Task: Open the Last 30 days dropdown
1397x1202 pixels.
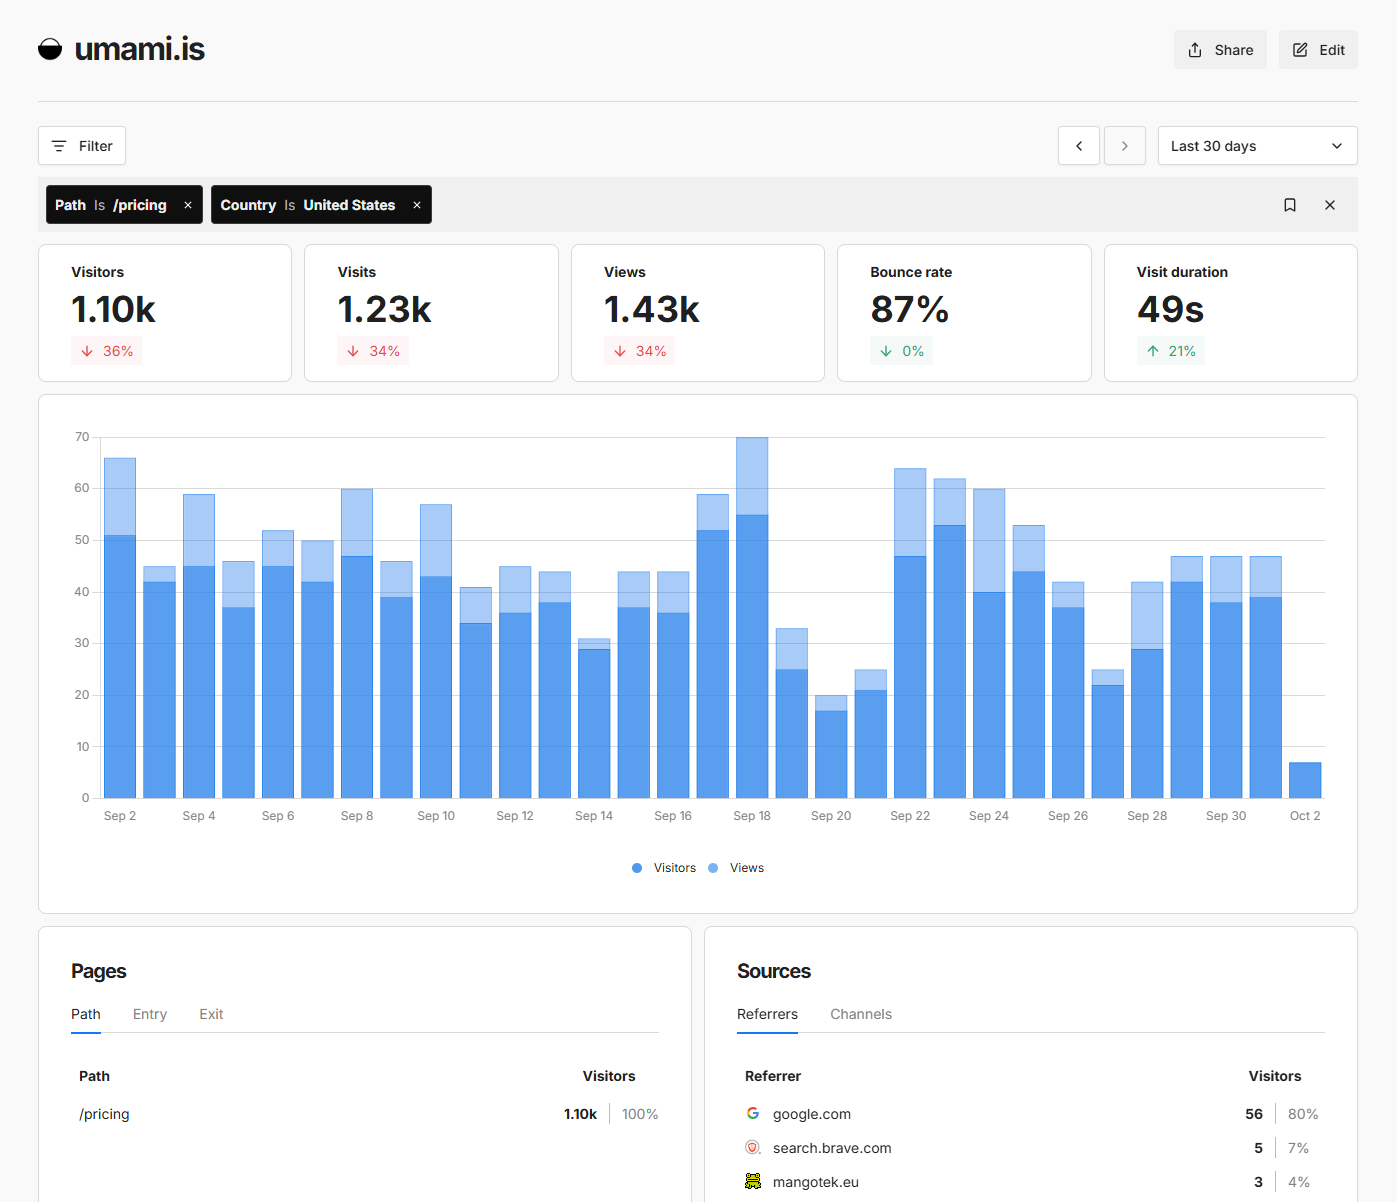Action: point(1257,146)
